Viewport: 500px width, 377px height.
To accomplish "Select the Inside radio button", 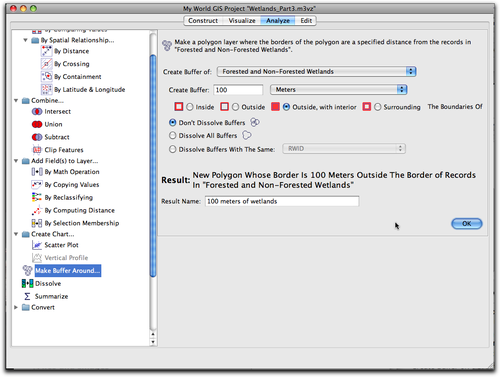I will 190,107.
